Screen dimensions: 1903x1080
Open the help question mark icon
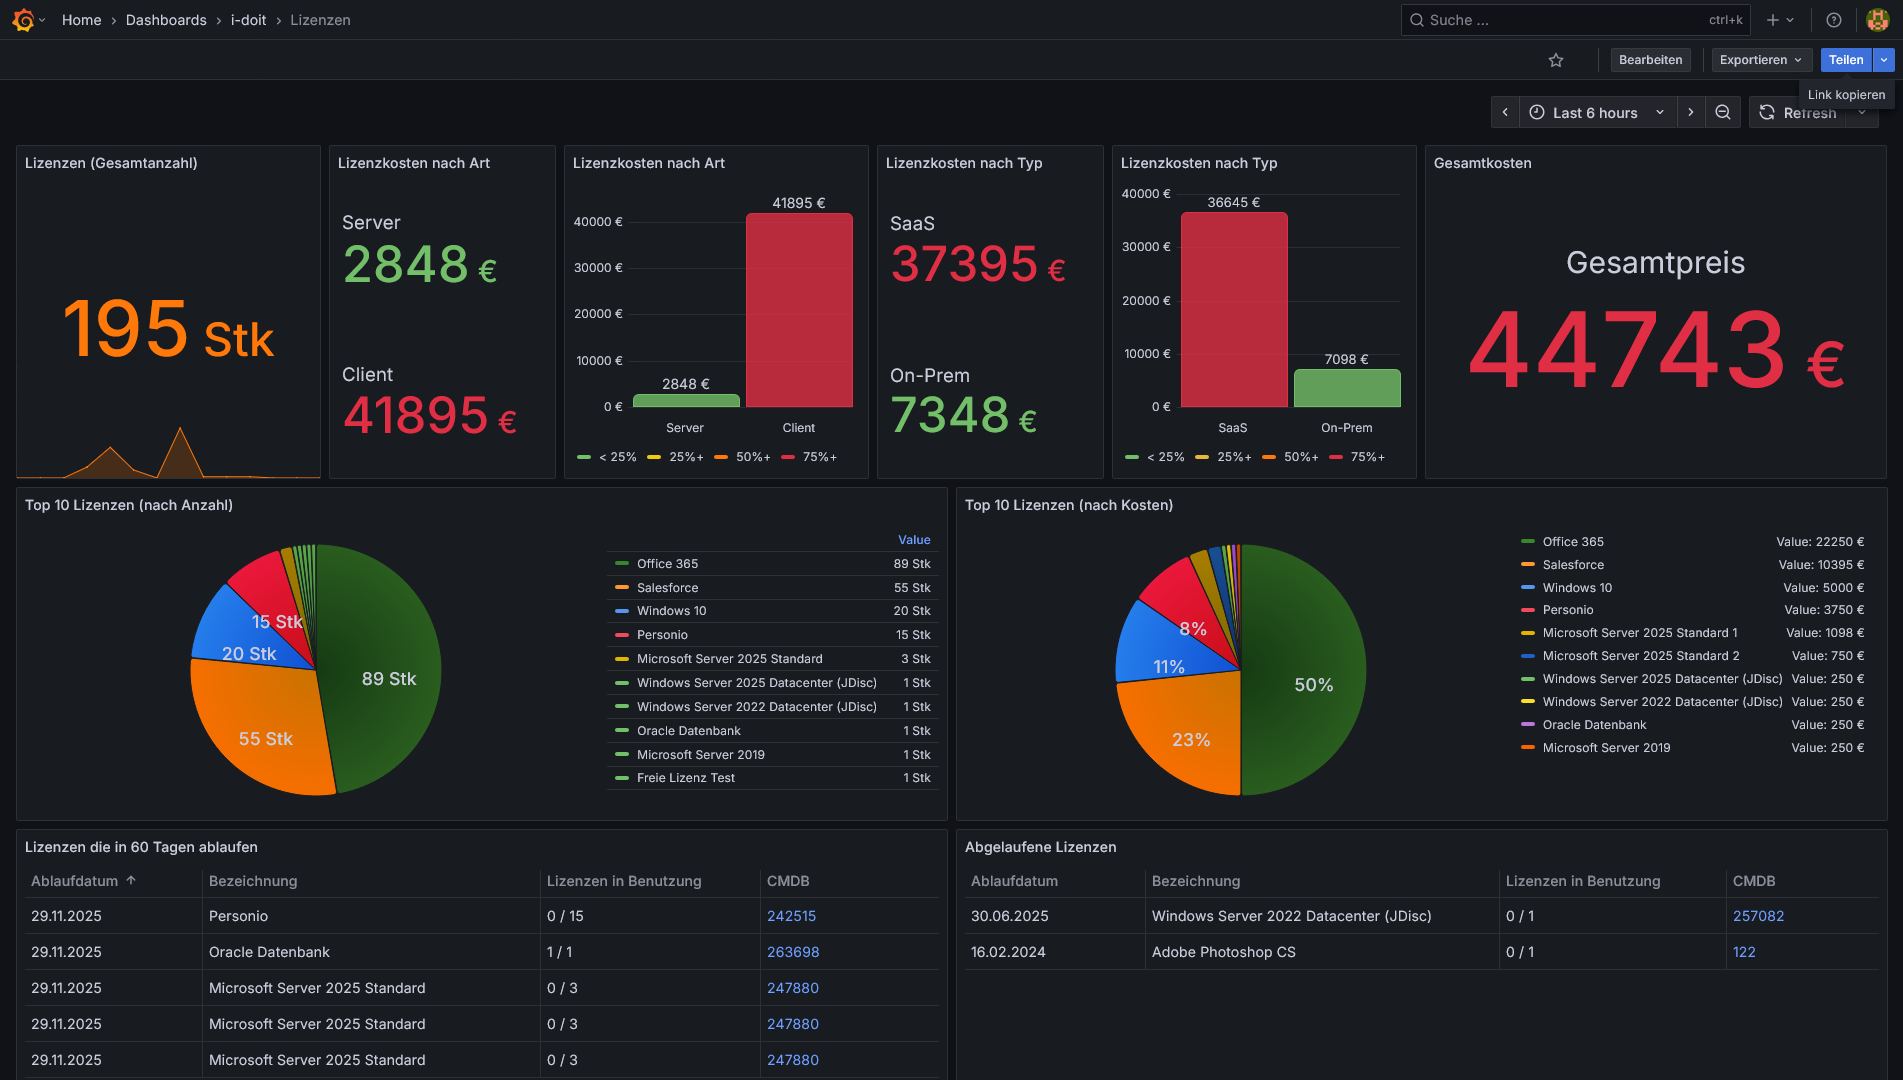tap(1834, 20)
